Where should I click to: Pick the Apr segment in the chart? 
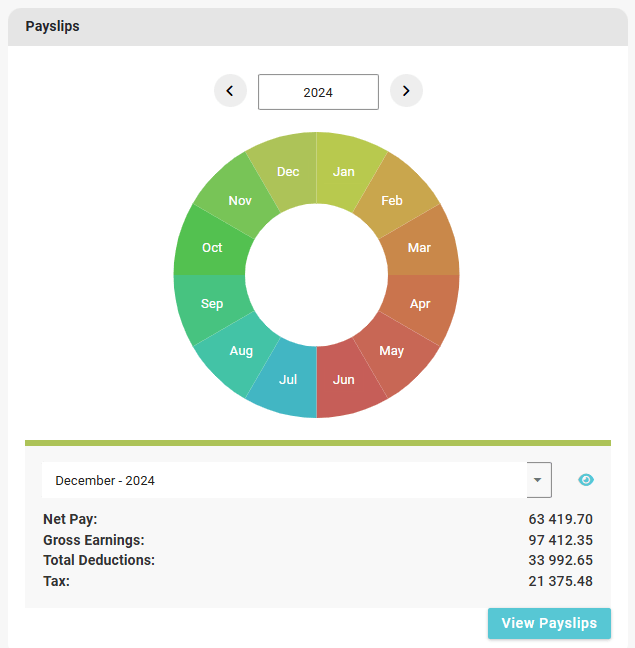(420, 303)
